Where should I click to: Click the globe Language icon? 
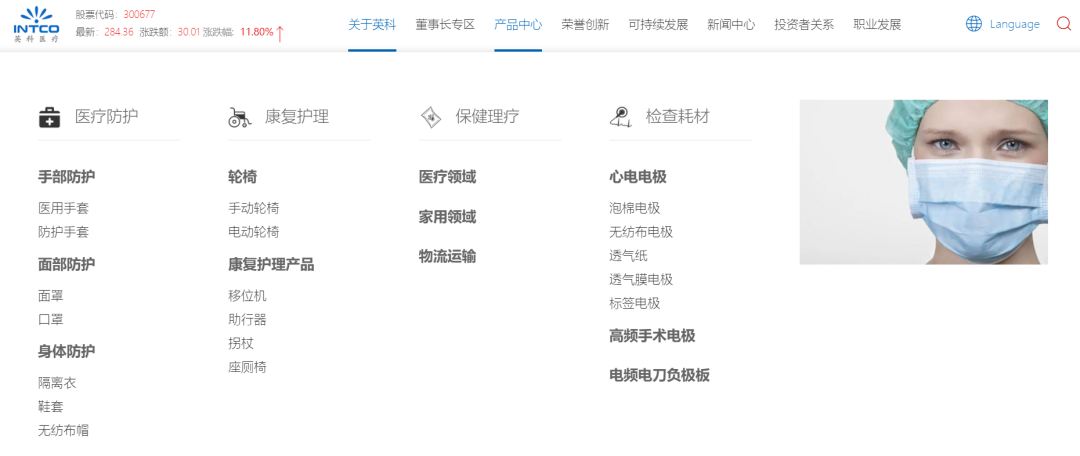pyautogui.click(x=973, y=24)
